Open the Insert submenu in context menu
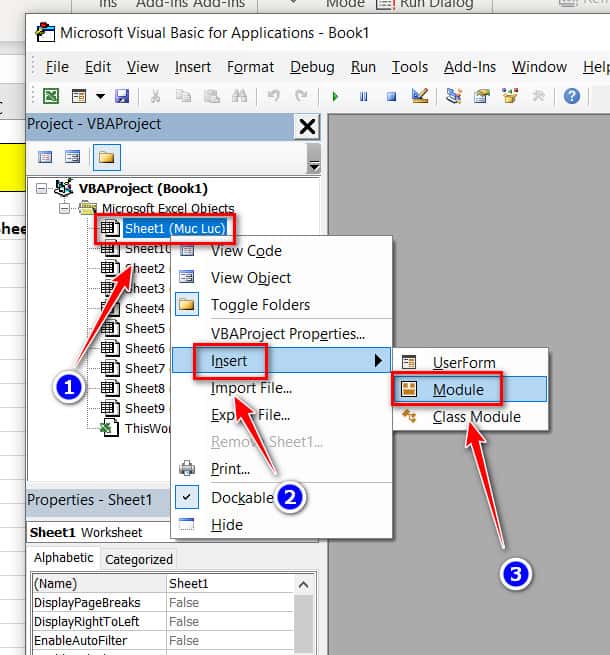The image size is (610, 655). [281, 361]
